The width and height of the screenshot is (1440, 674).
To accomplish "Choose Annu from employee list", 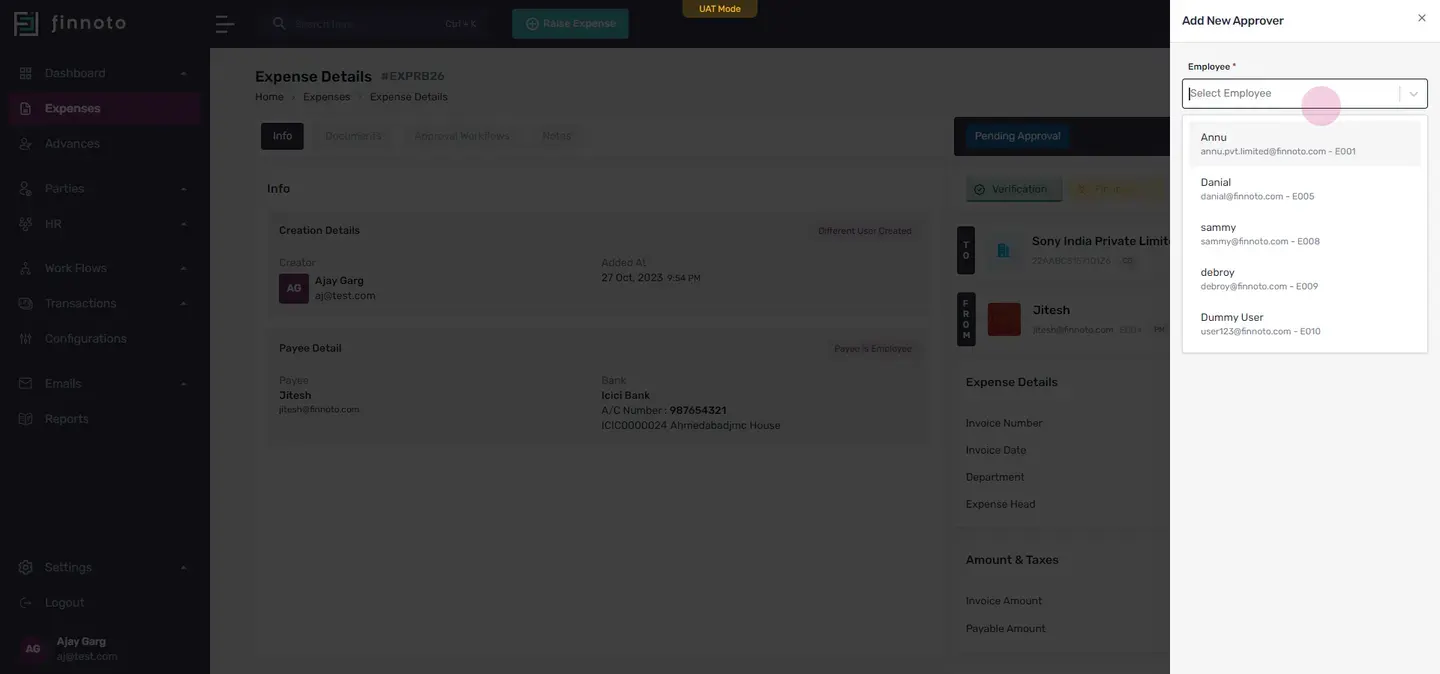I will point(1304,144).
